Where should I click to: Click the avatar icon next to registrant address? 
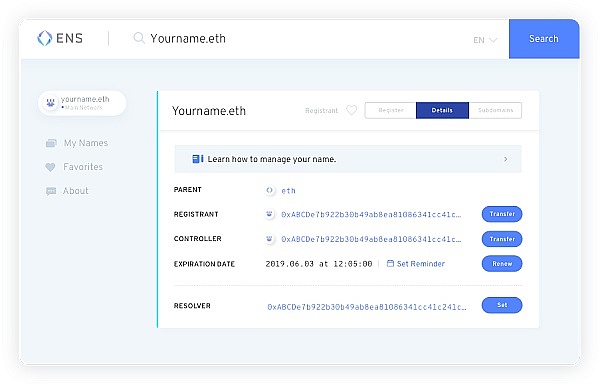coord(269,214)
